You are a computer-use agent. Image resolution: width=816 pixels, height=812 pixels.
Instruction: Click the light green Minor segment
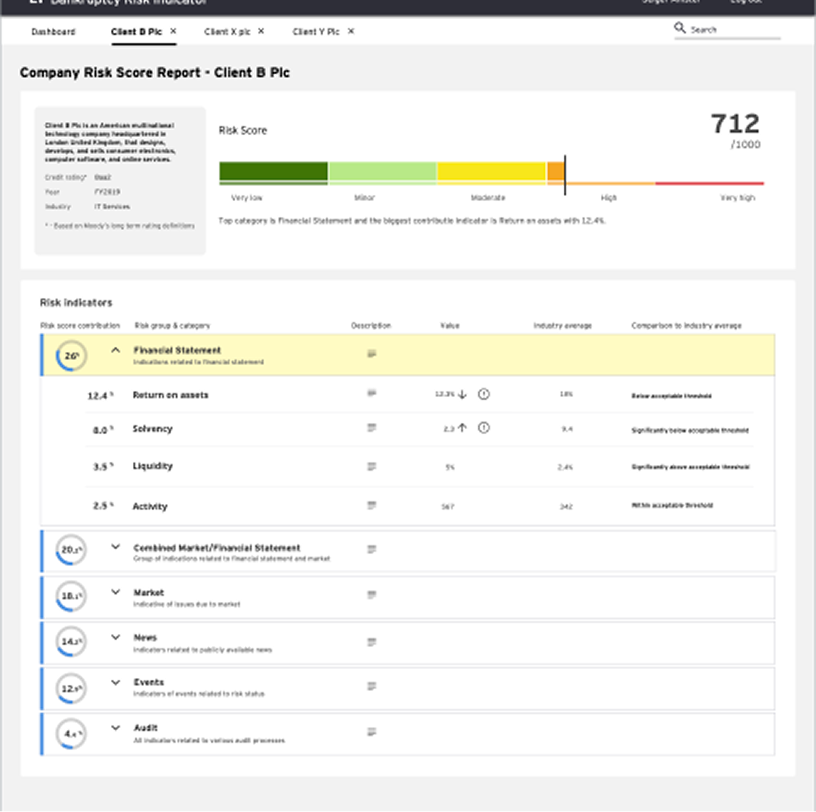(x=382, y=171)
